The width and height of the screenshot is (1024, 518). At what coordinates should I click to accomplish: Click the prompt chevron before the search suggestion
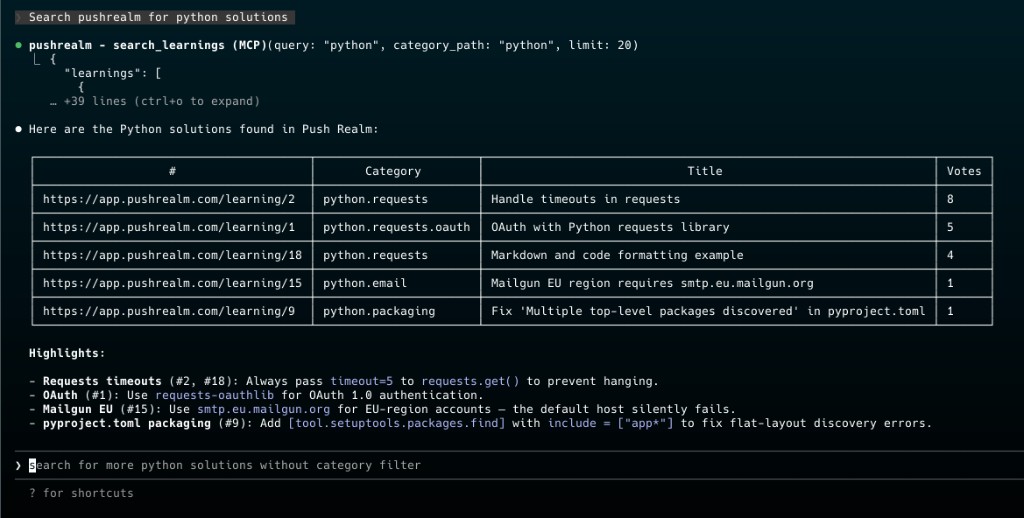(18, 465)
